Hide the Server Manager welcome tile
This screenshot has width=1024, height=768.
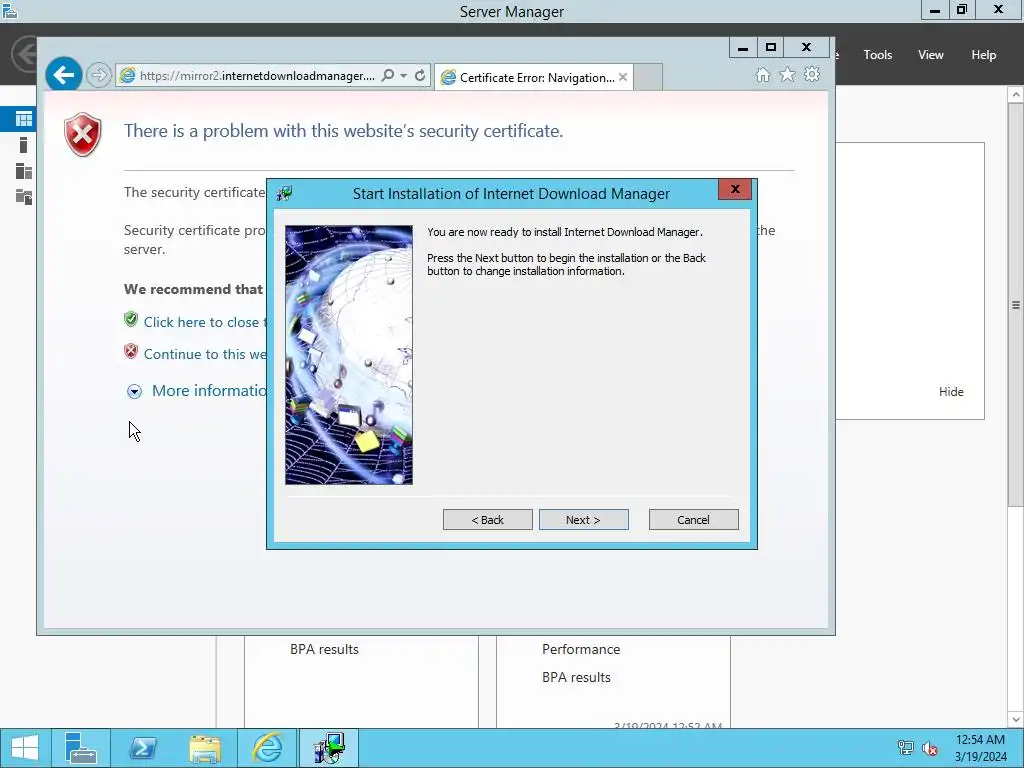[951, 392]
